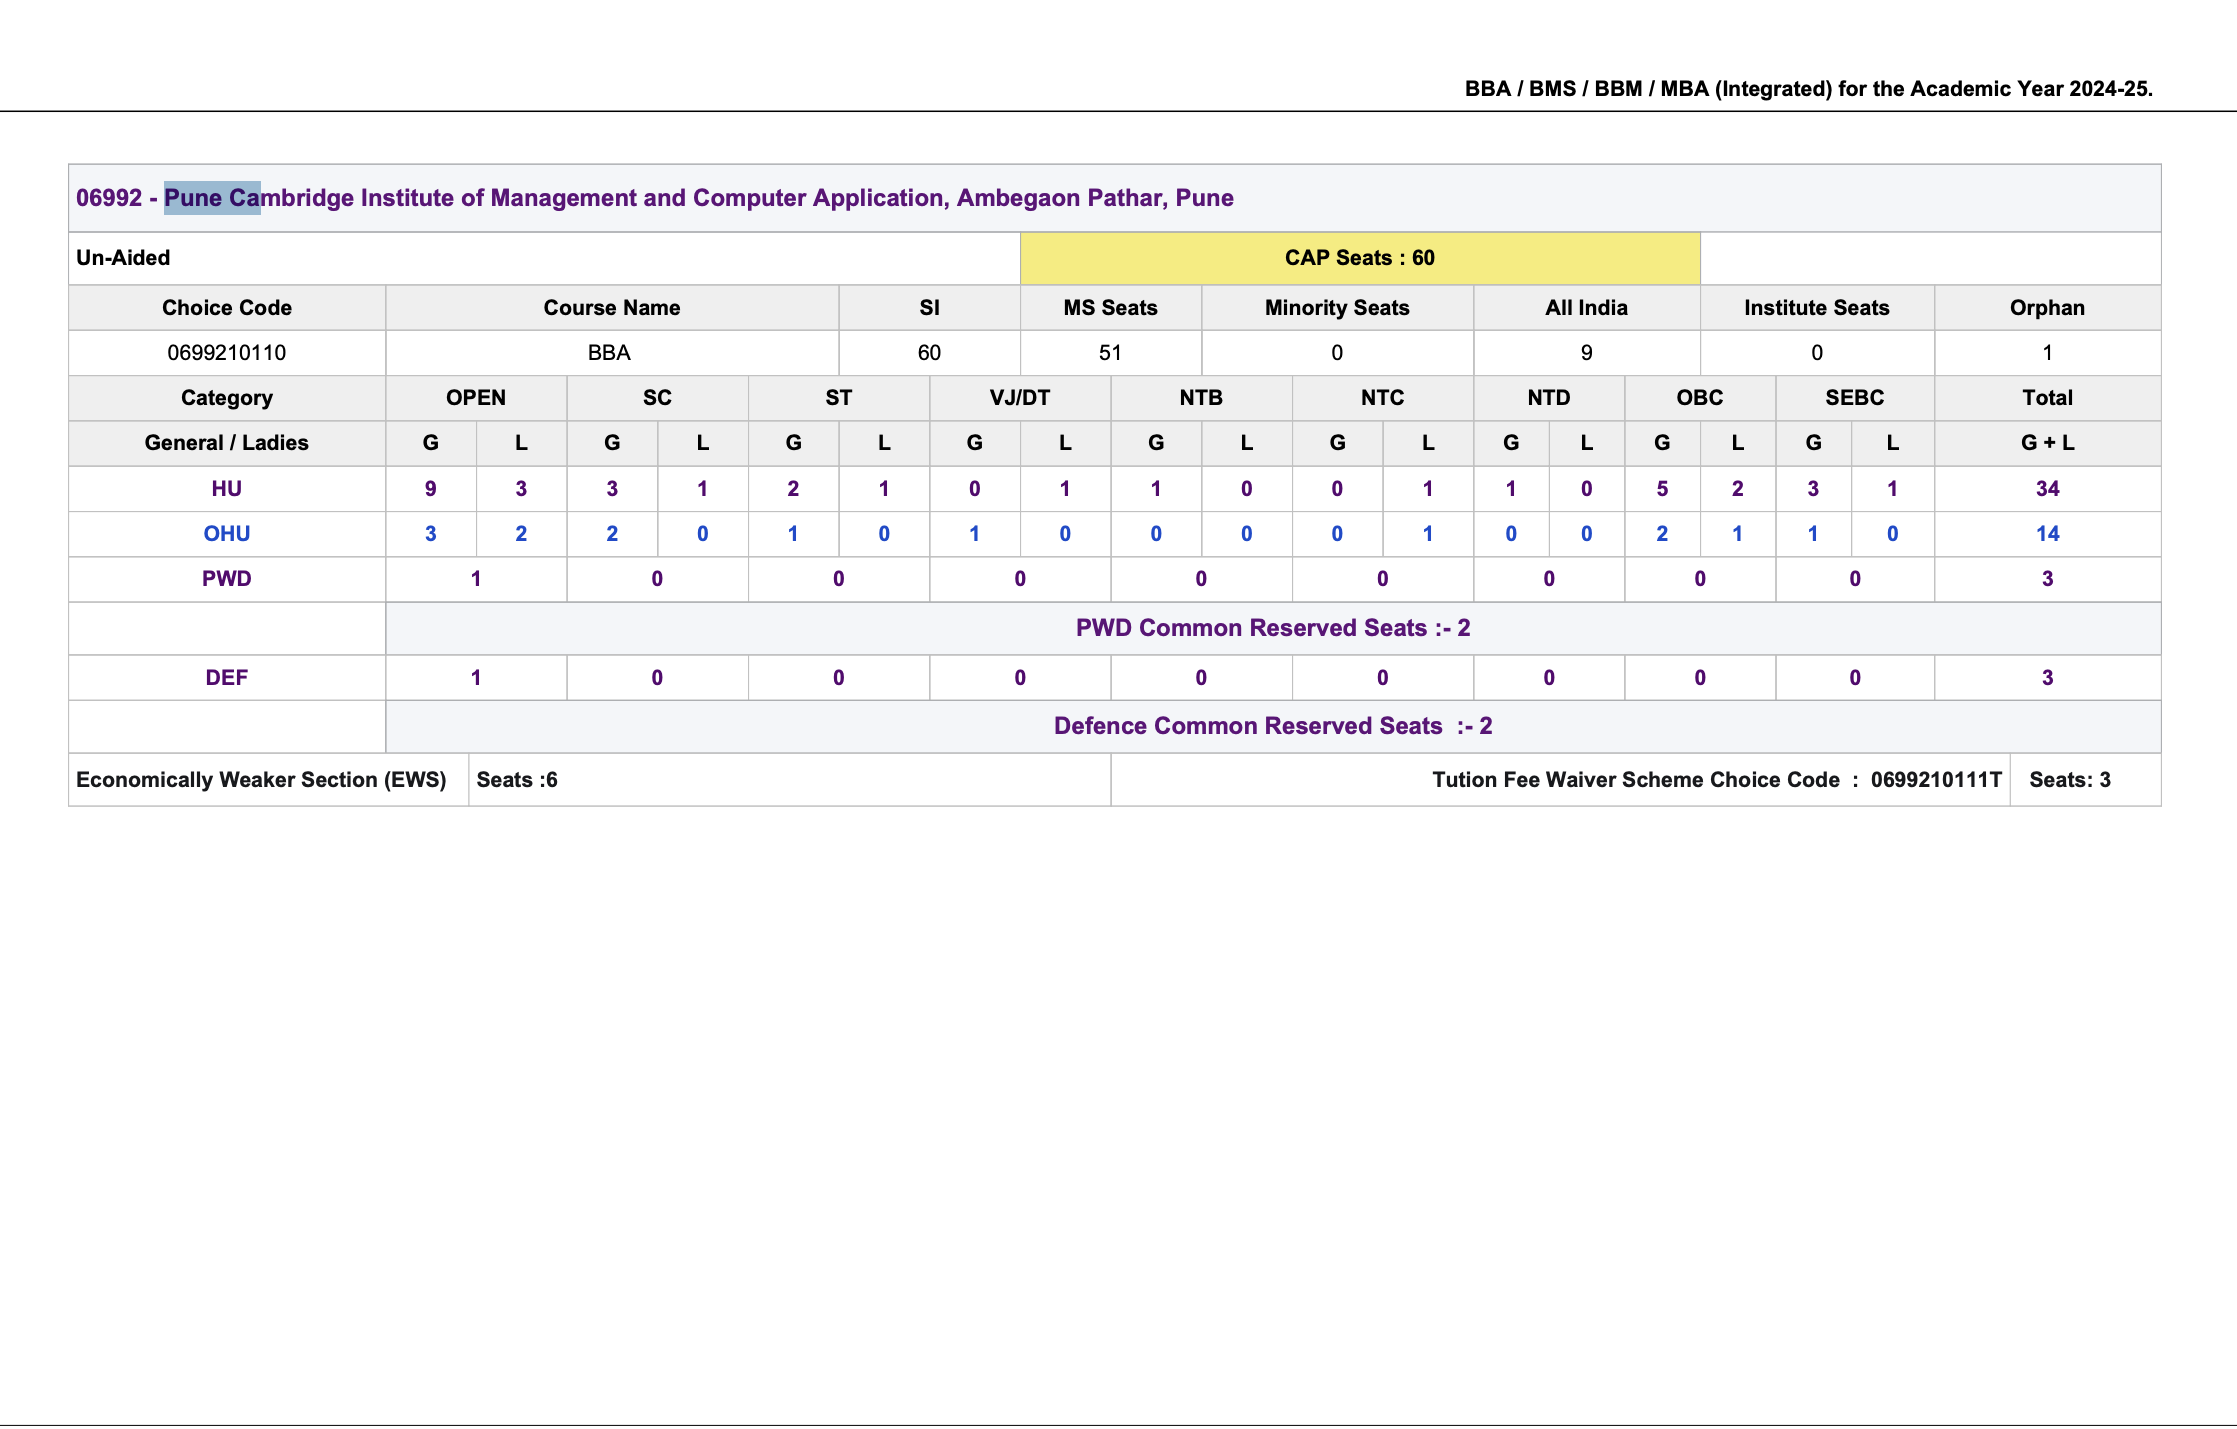Click the VJ/DT category header

pos(1020,398)
